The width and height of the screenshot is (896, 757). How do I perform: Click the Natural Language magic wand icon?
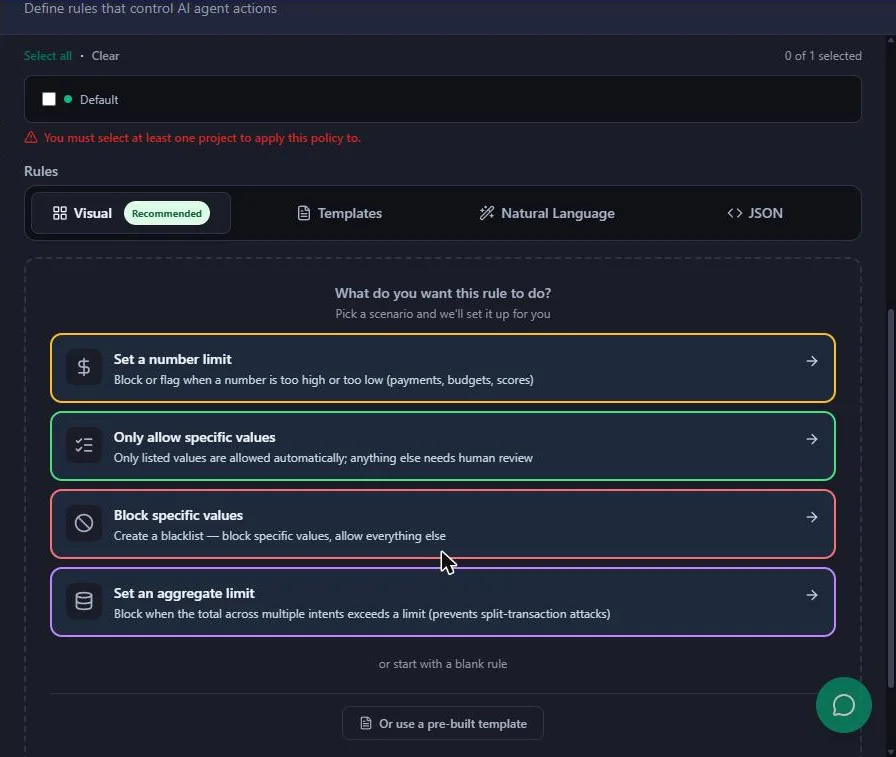pos(487,213)
